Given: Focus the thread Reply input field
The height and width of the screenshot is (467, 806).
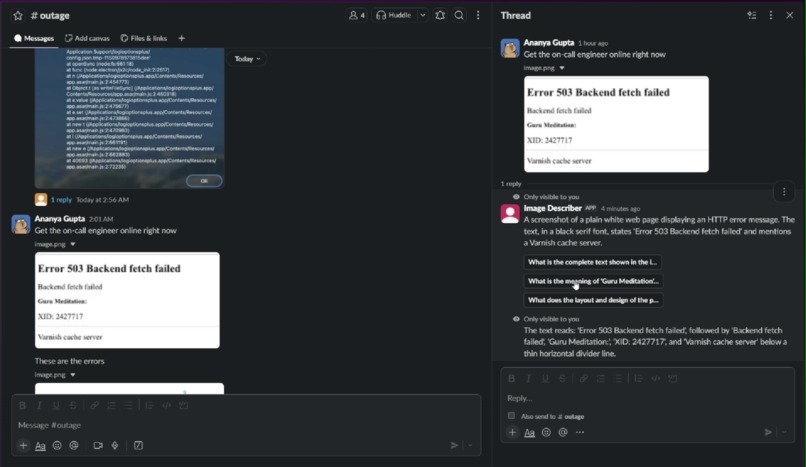Looking at the screenshot, I should (x=648, y=398).
